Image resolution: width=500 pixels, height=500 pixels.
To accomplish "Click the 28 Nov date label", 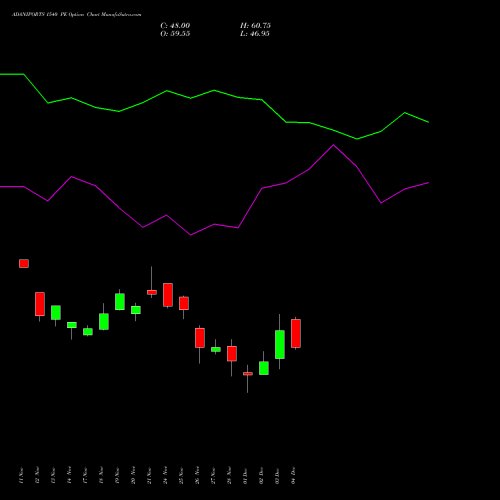I will (x=229, y=475).
